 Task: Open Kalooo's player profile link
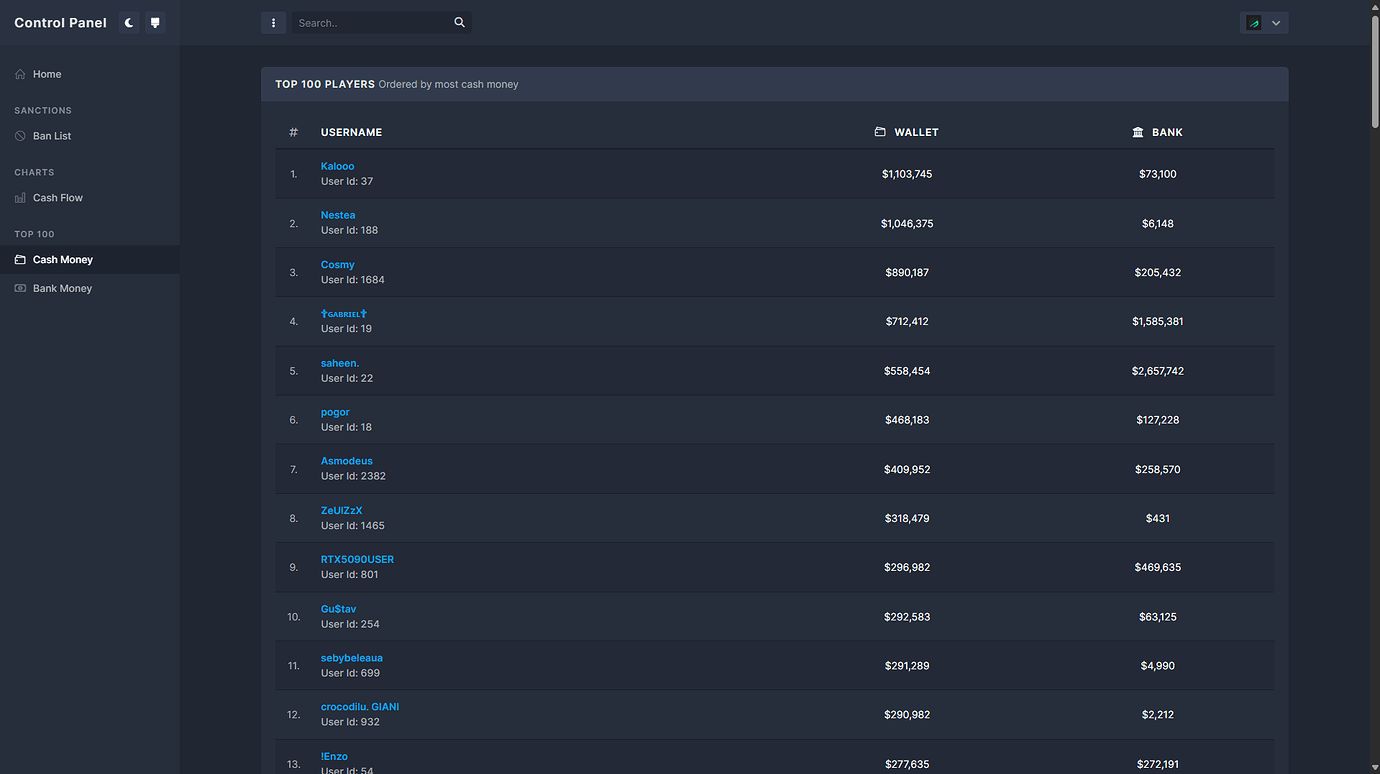337,165
